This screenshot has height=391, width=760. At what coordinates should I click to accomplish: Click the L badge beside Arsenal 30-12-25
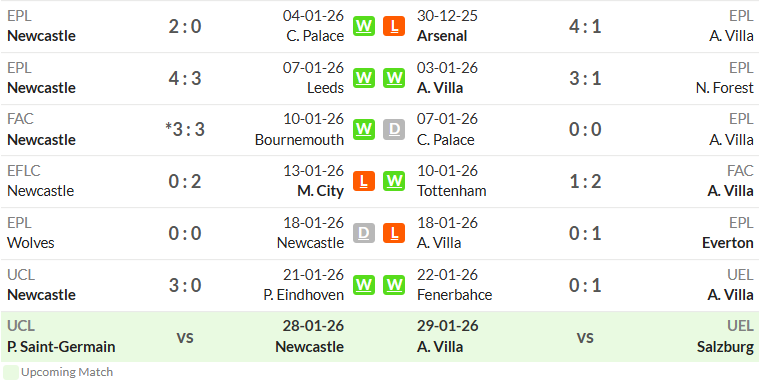[394, 26]
